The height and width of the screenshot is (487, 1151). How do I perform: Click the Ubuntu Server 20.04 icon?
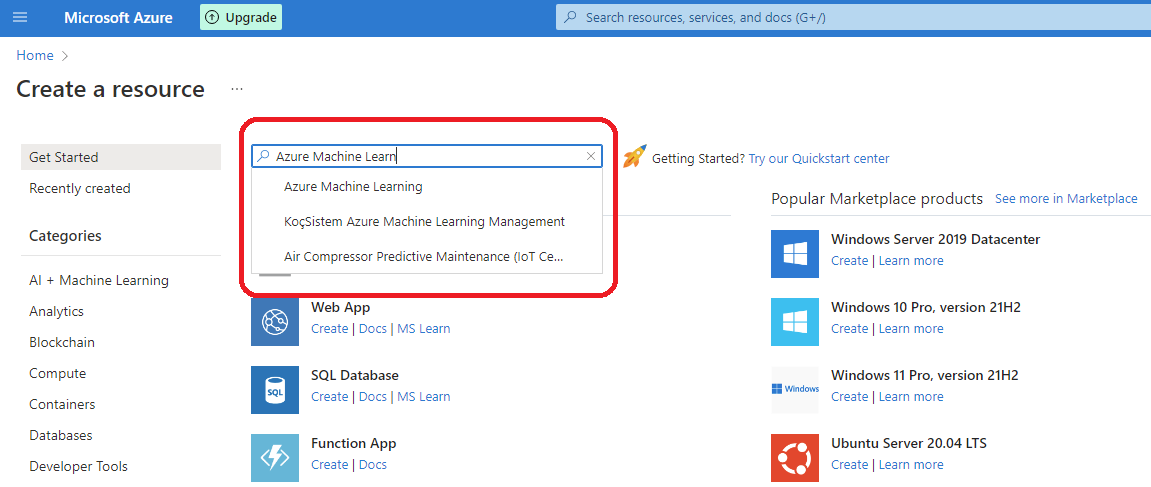(795, 458)
